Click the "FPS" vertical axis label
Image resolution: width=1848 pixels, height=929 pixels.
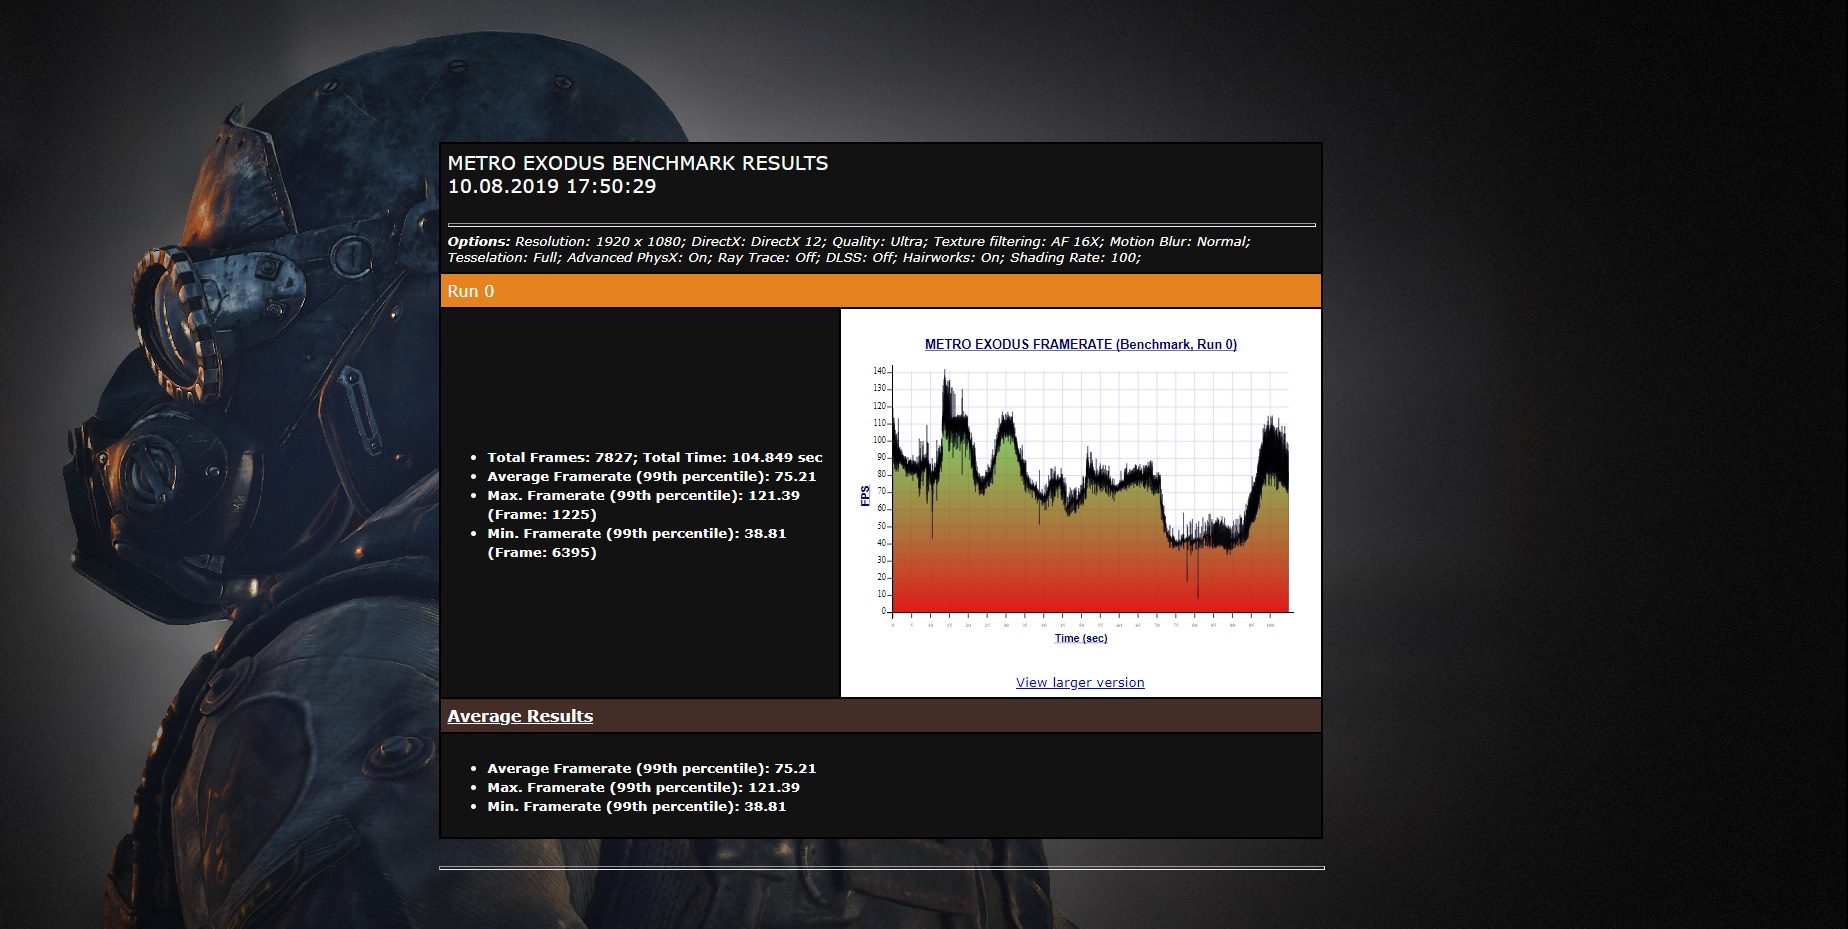866,496
